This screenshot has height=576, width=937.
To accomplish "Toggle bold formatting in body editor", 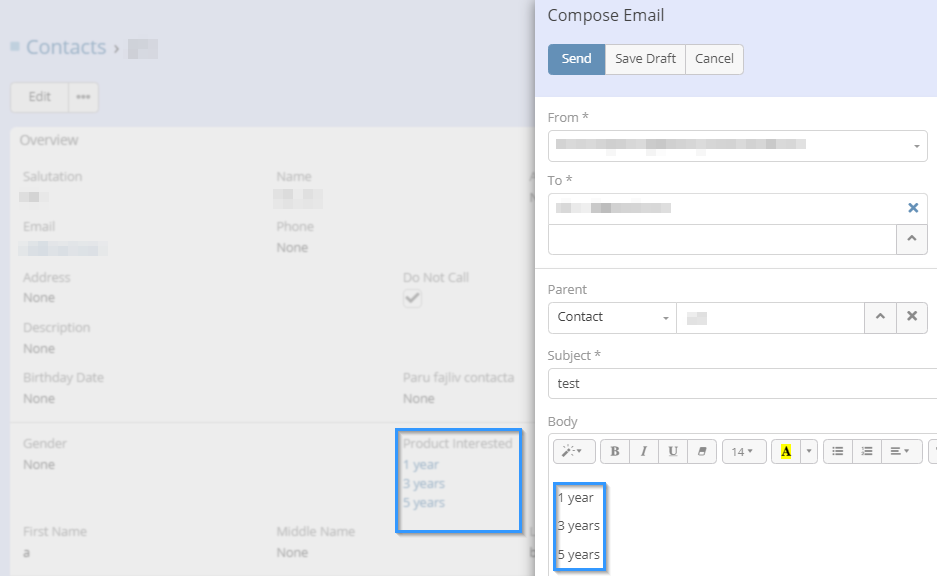I will coord(614,451).
